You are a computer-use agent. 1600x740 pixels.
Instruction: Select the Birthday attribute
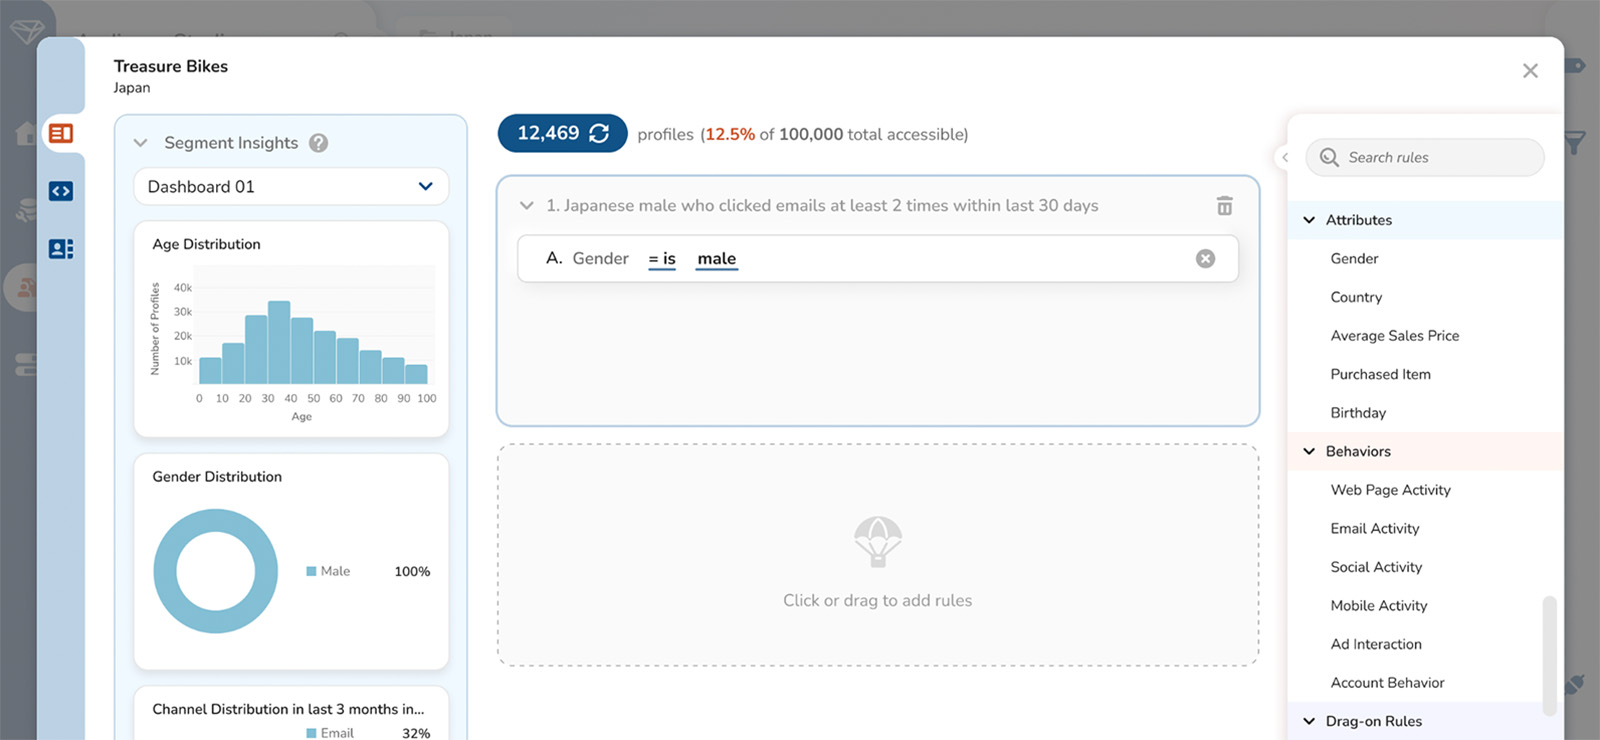coord(1358,413)
